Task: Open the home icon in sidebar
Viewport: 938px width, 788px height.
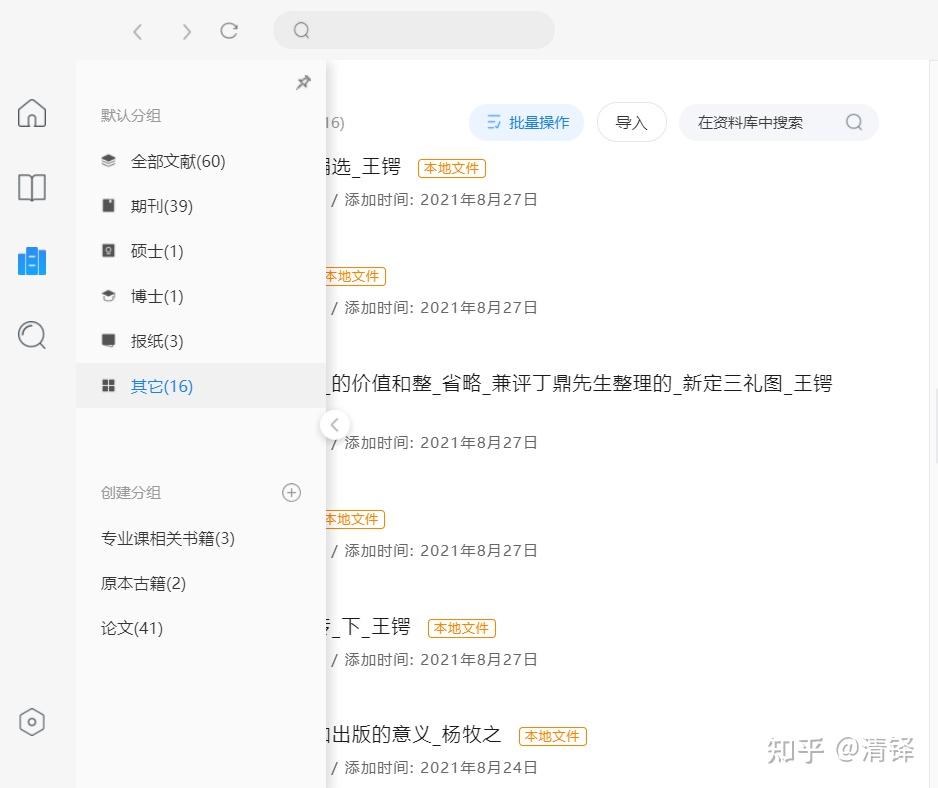Action: point(32,113)
